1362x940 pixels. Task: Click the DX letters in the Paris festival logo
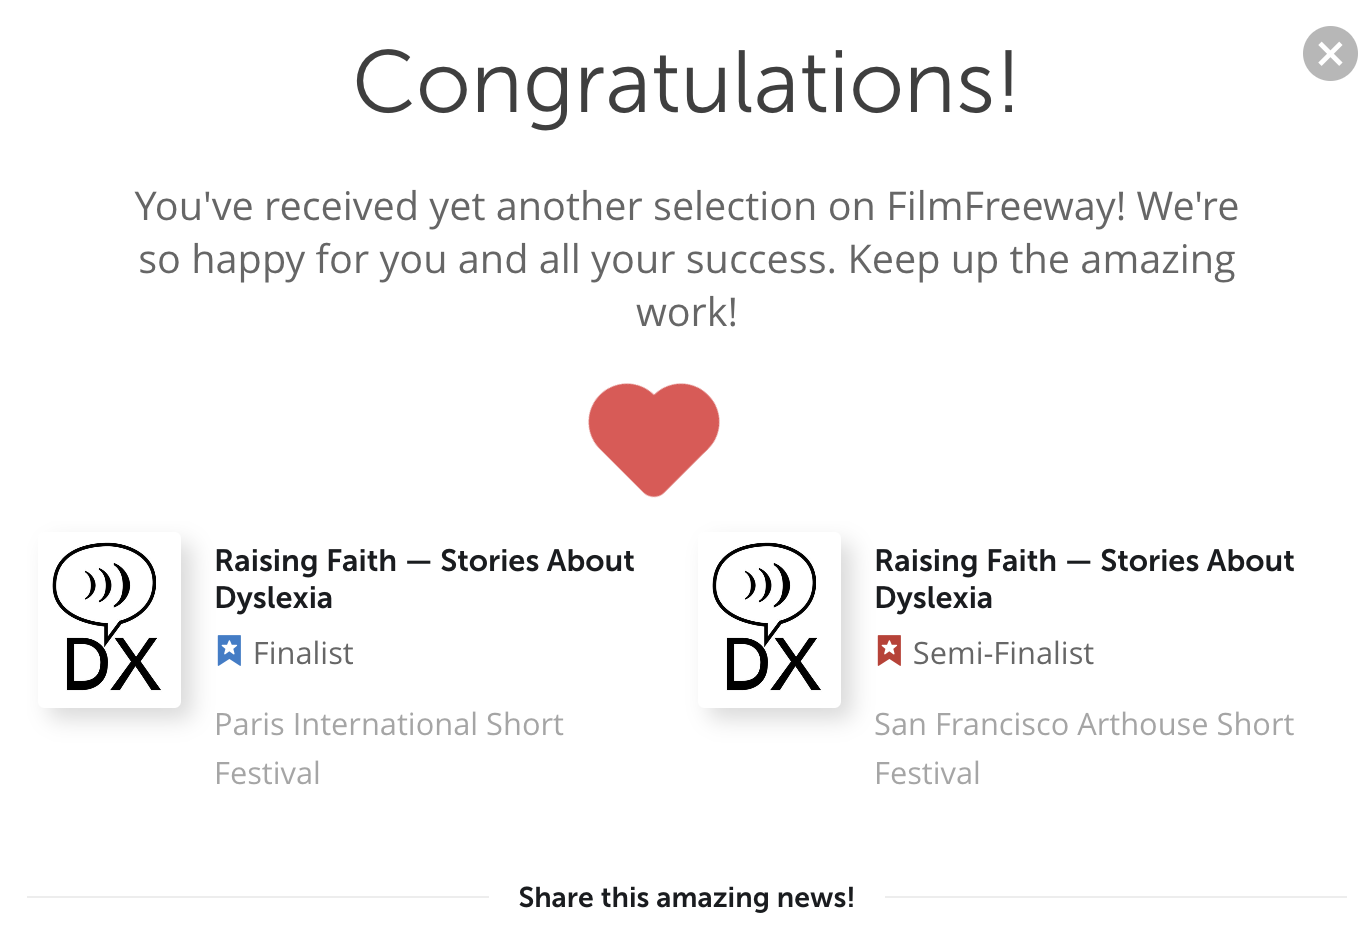[x=112, y=665]
